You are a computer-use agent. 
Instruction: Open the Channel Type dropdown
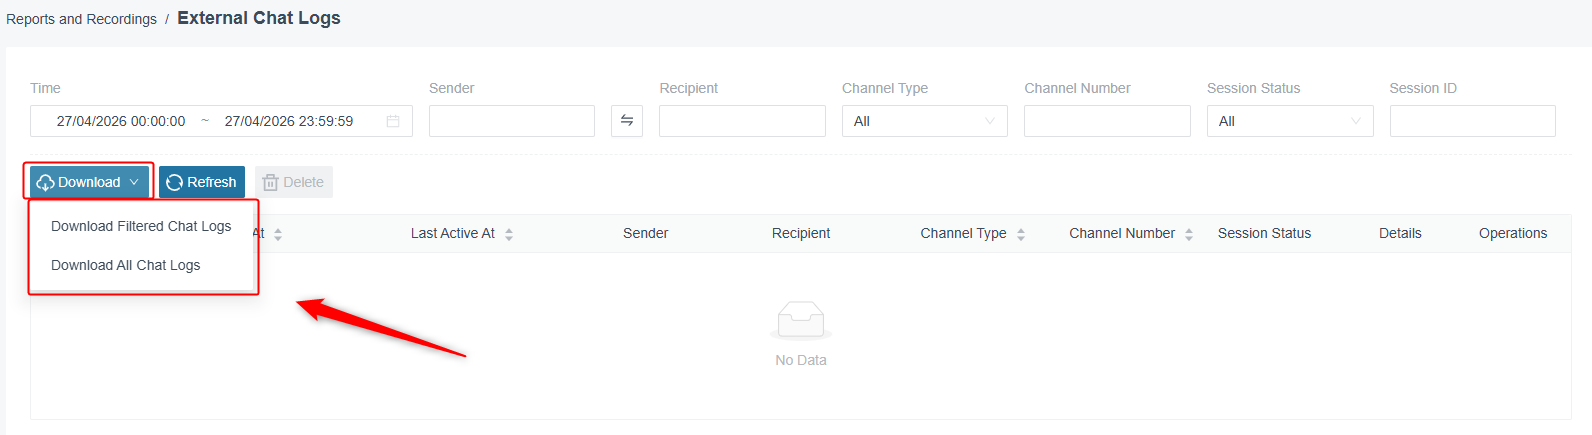coord(925,121)
